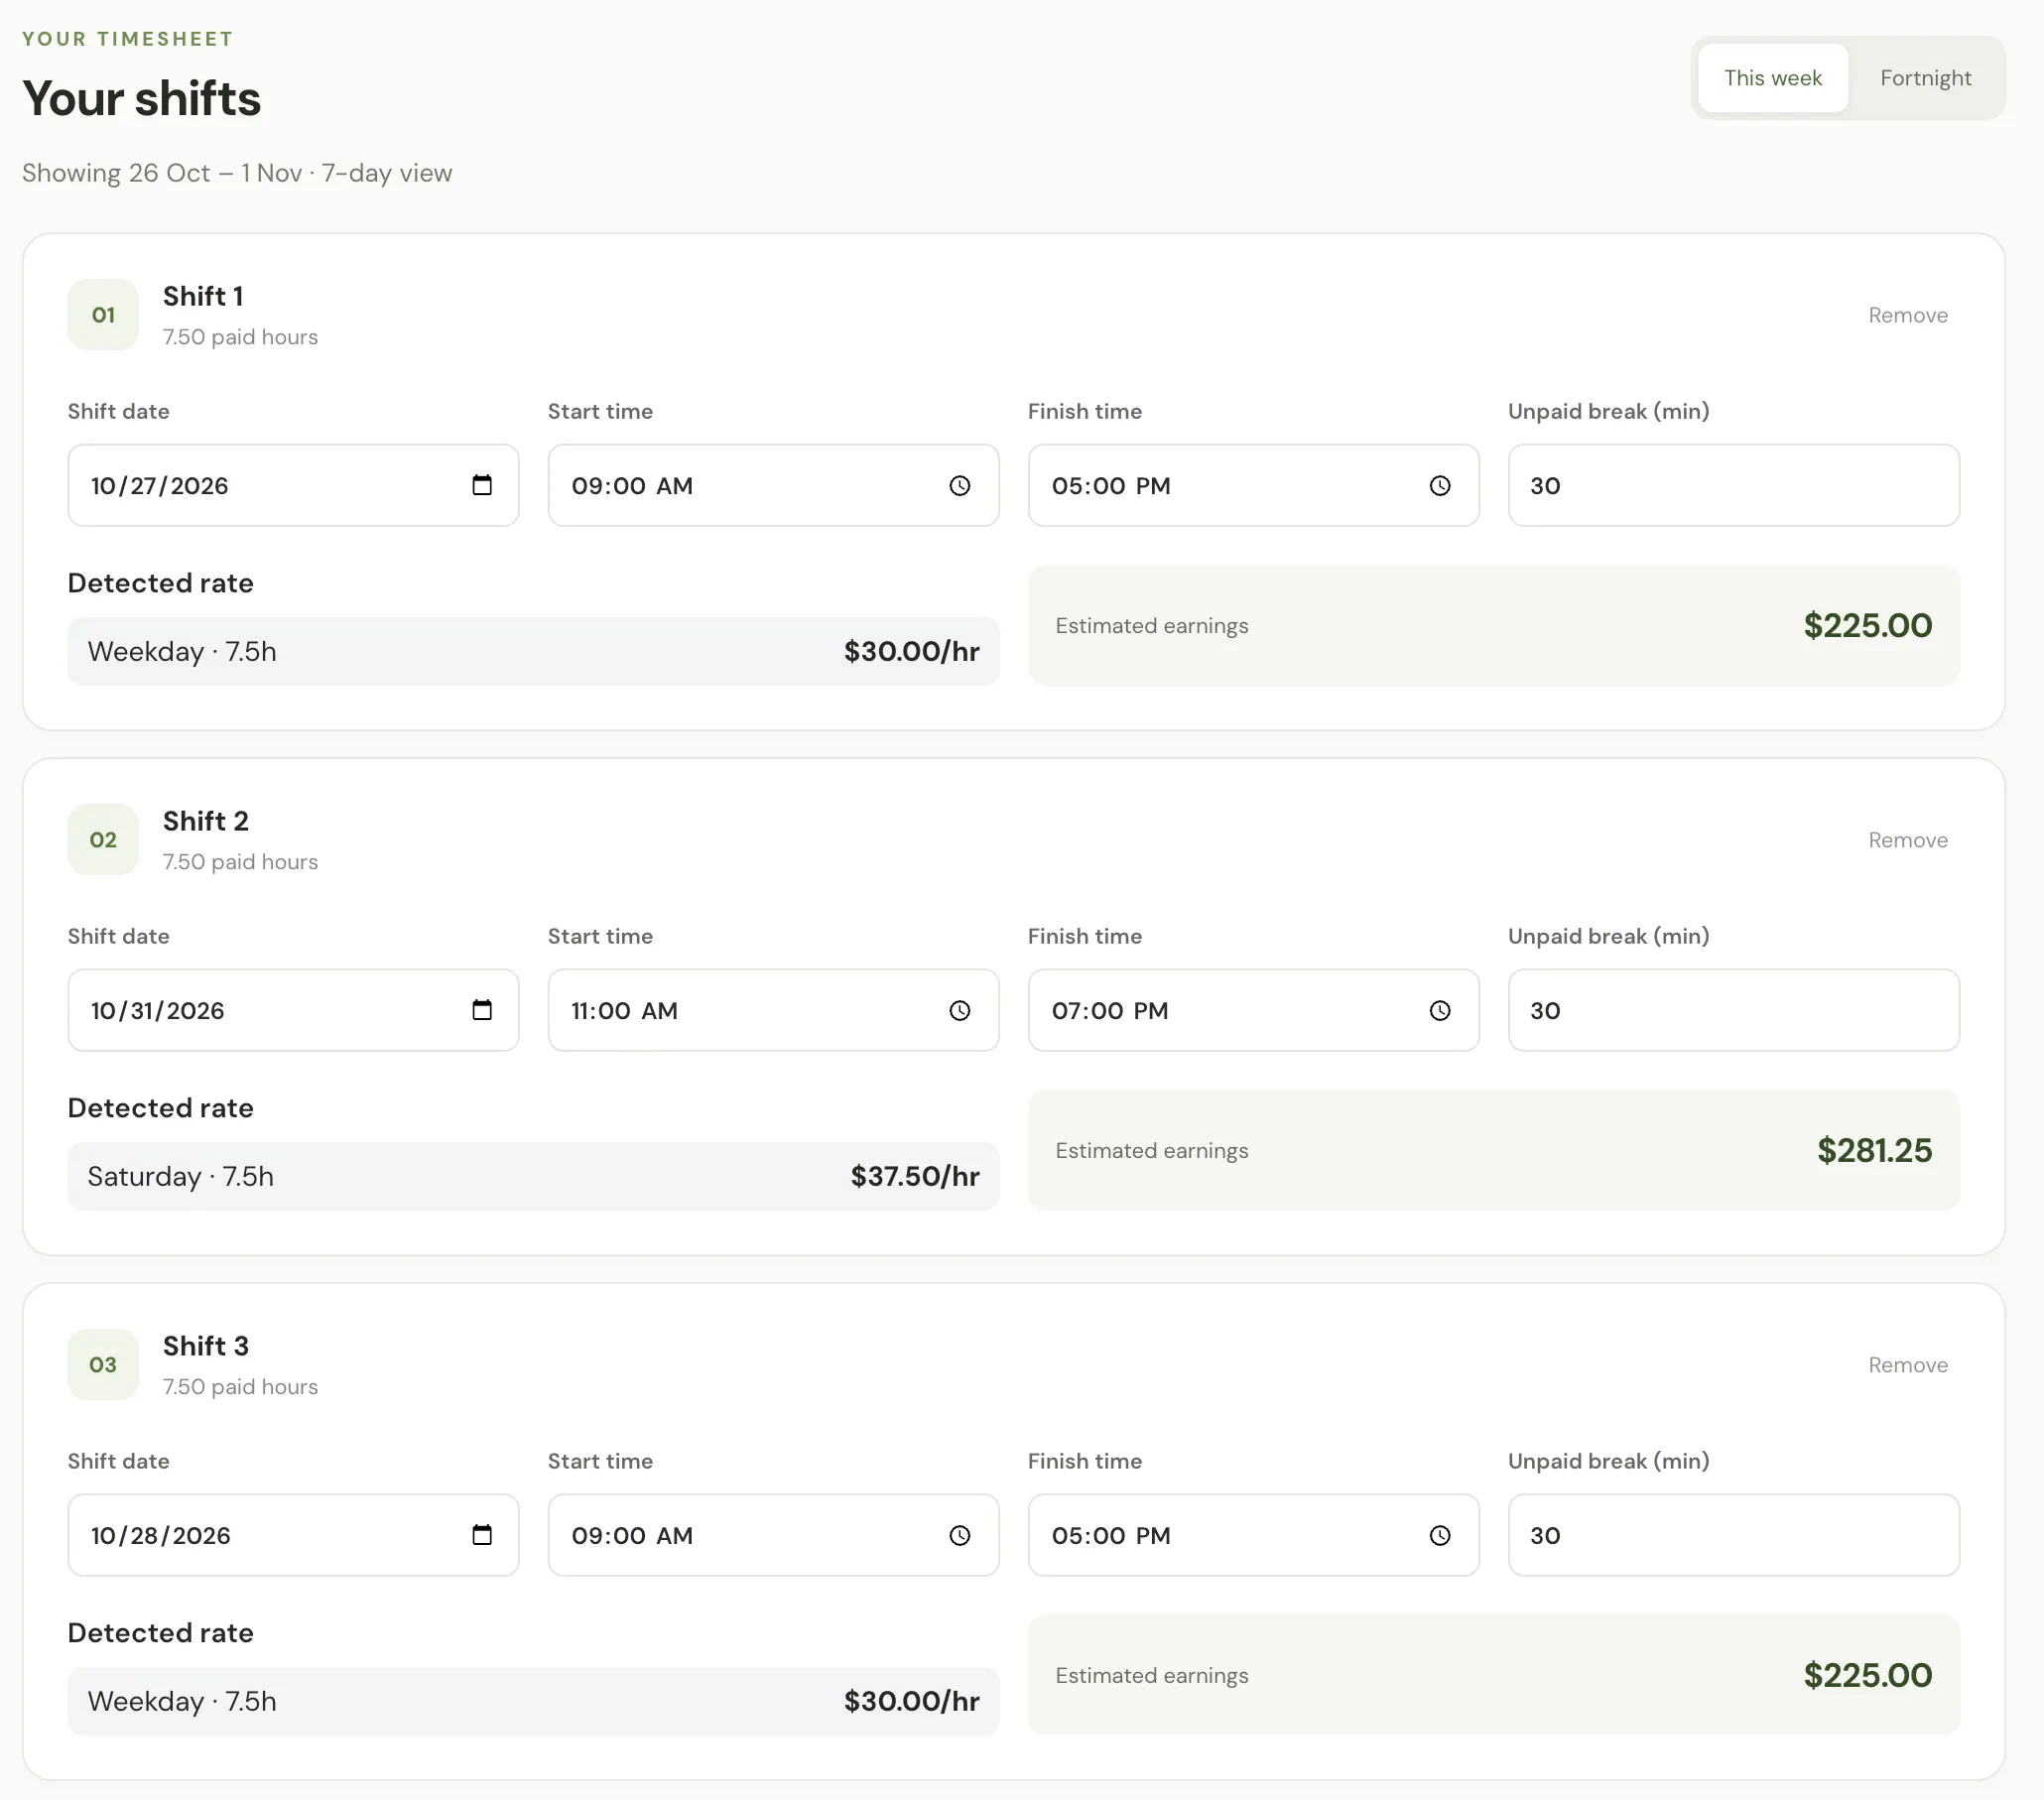The width and height of the screenshot is (2044, 1800).
Task: Focus Shift 2 unpaid break field
Action: (1733, 1010)
